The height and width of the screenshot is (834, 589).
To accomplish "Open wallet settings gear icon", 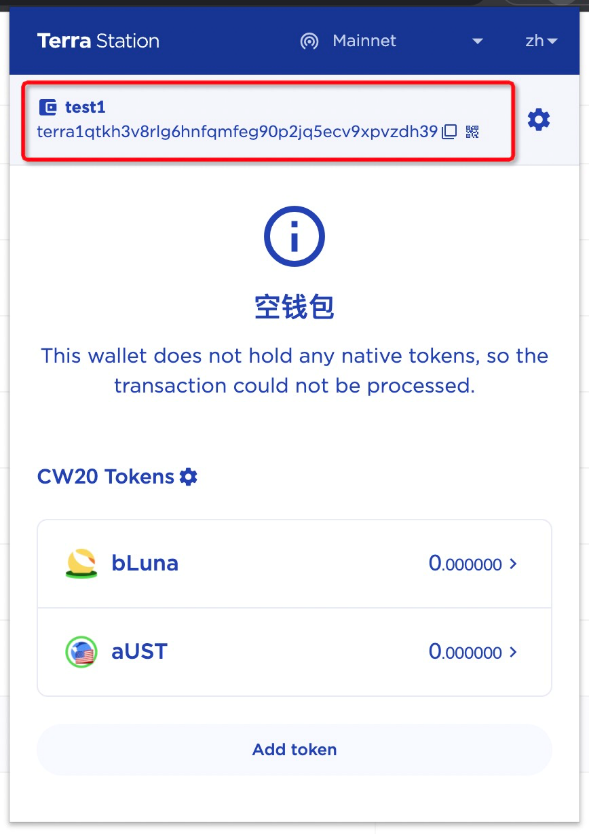I will pyautogui.click(x=538, y=120).
